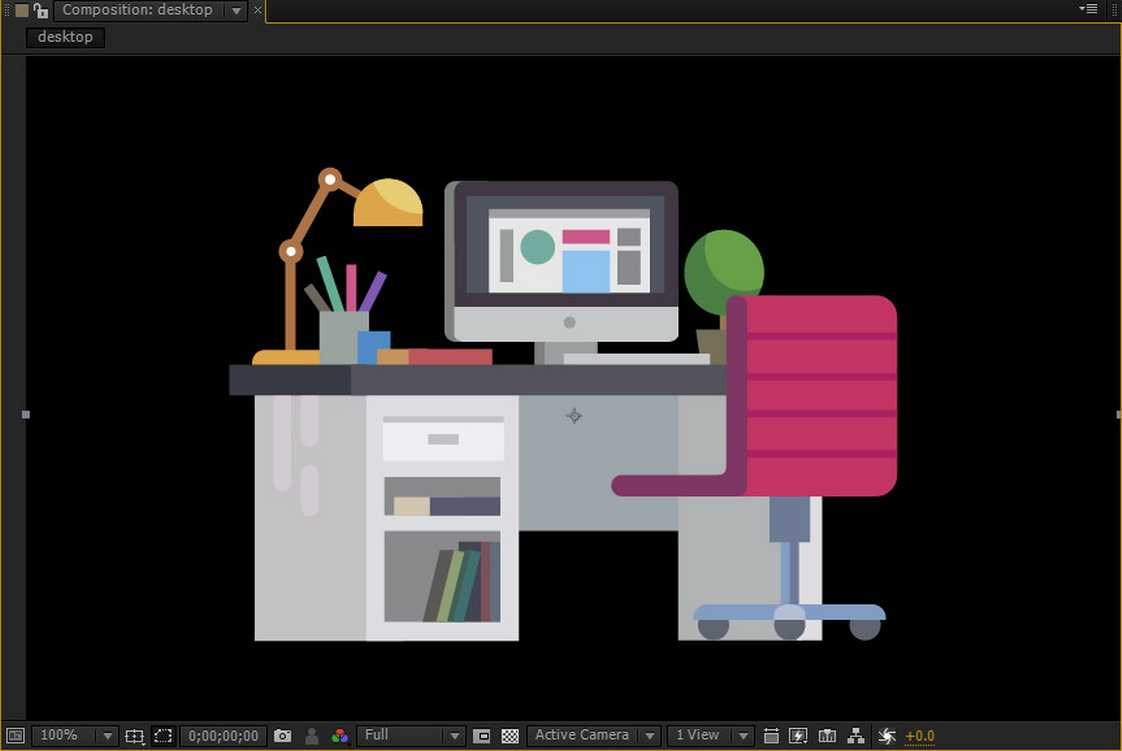The image size is (1122, 751).
Task: Show the last snapshot
Action: click(311, 735)
